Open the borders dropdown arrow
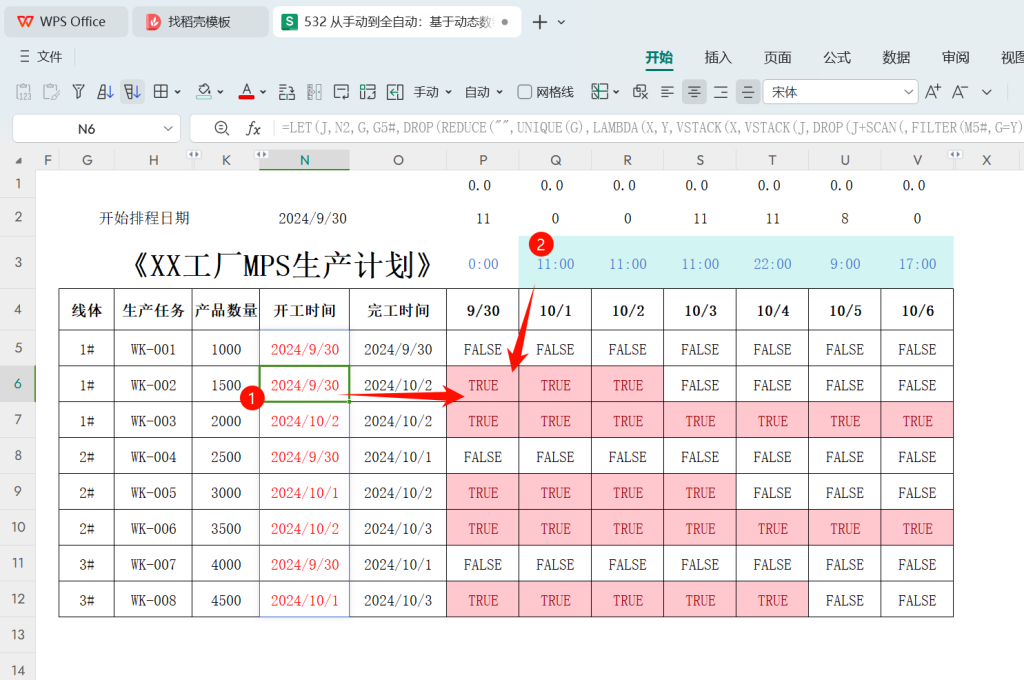The image size is (1024, 680). click(178, 92)
